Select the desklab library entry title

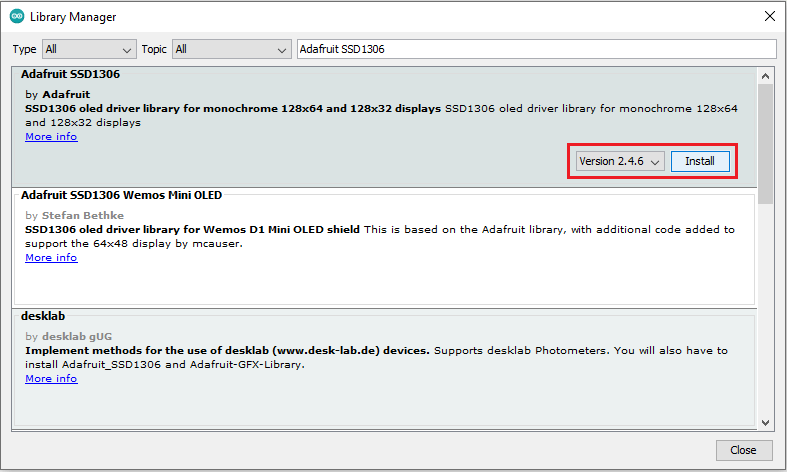tap(43, 316)
